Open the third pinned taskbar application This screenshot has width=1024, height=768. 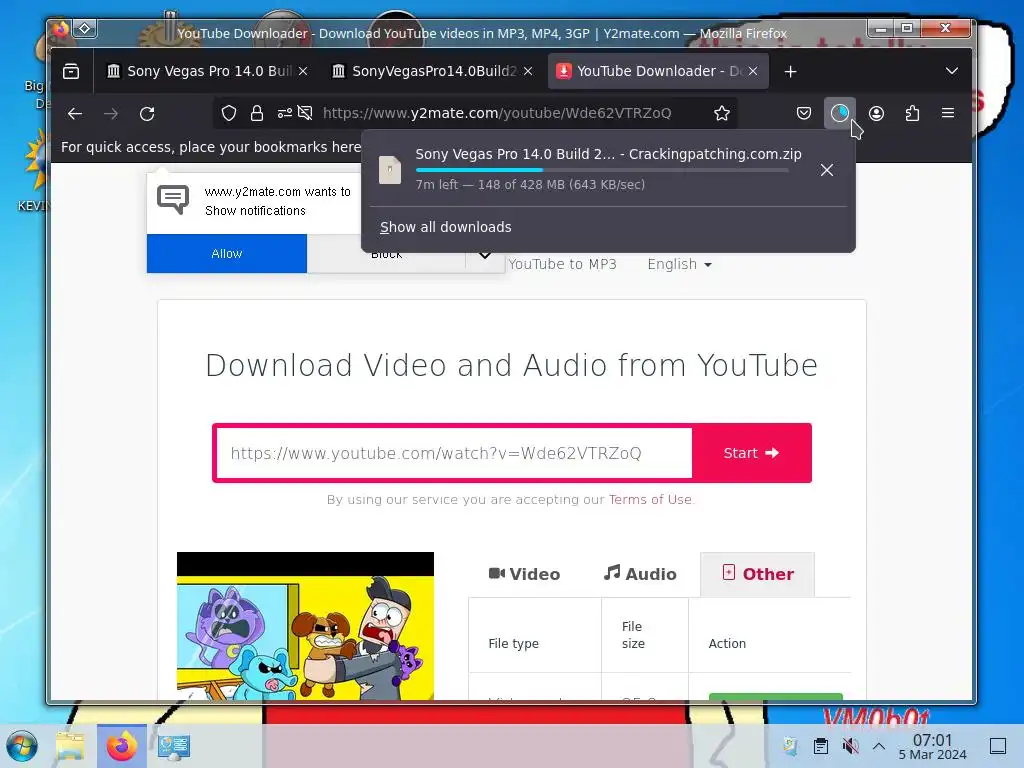(x=174, y=746)
